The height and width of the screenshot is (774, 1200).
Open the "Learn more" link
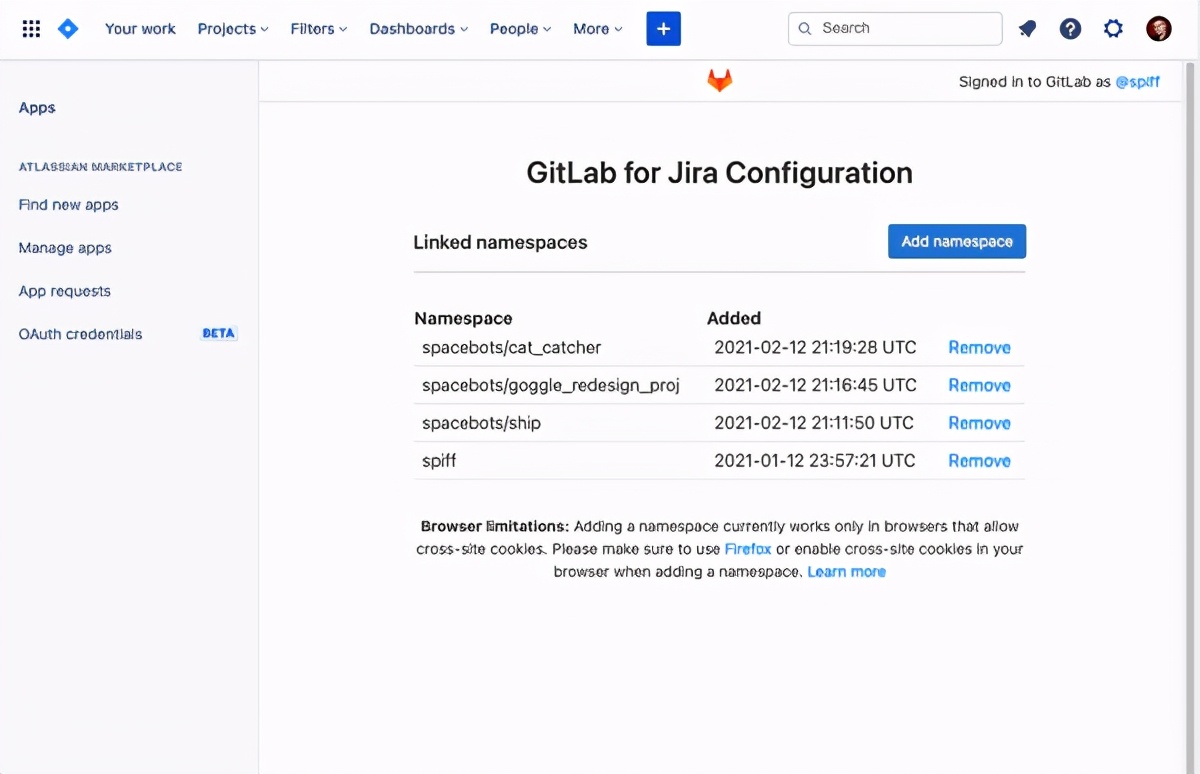846,571
